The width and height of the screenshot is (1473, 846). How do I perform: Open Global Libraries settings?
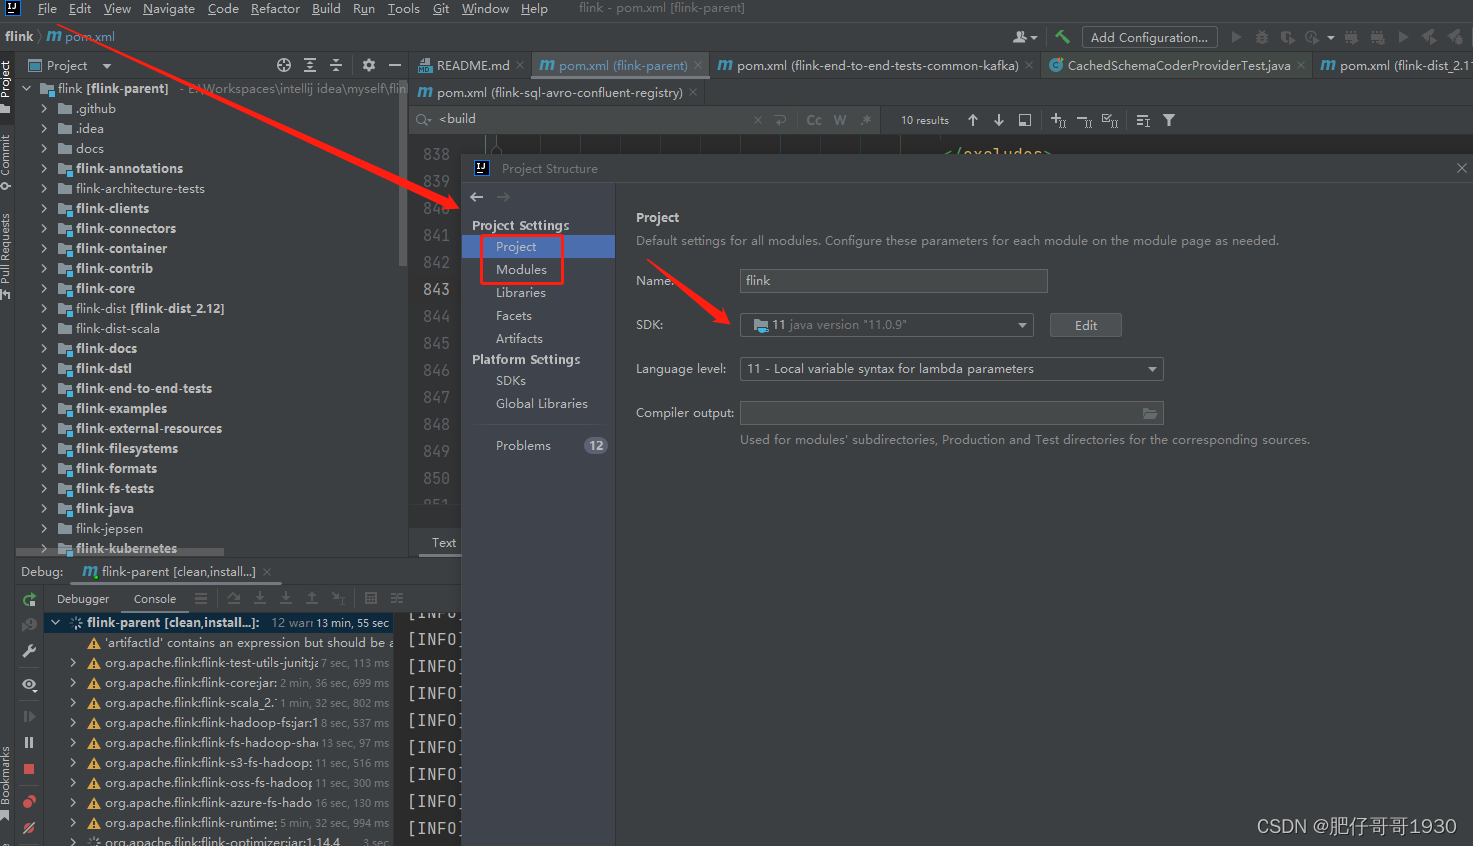point(542,404)
